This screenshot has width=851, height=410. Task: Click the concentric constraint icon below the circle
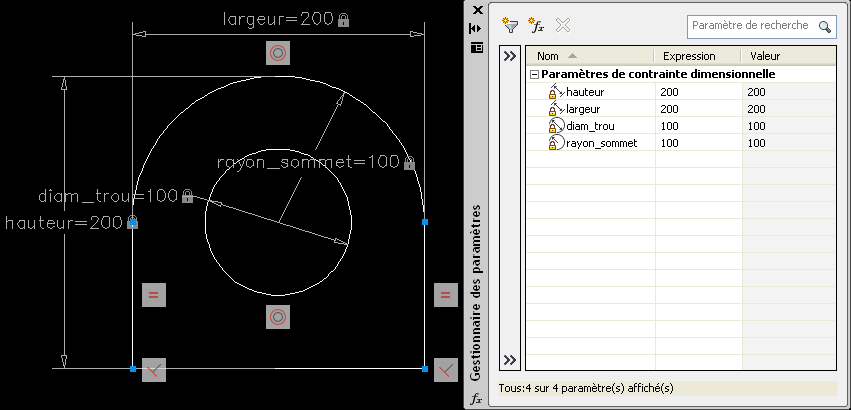point(278,317)
